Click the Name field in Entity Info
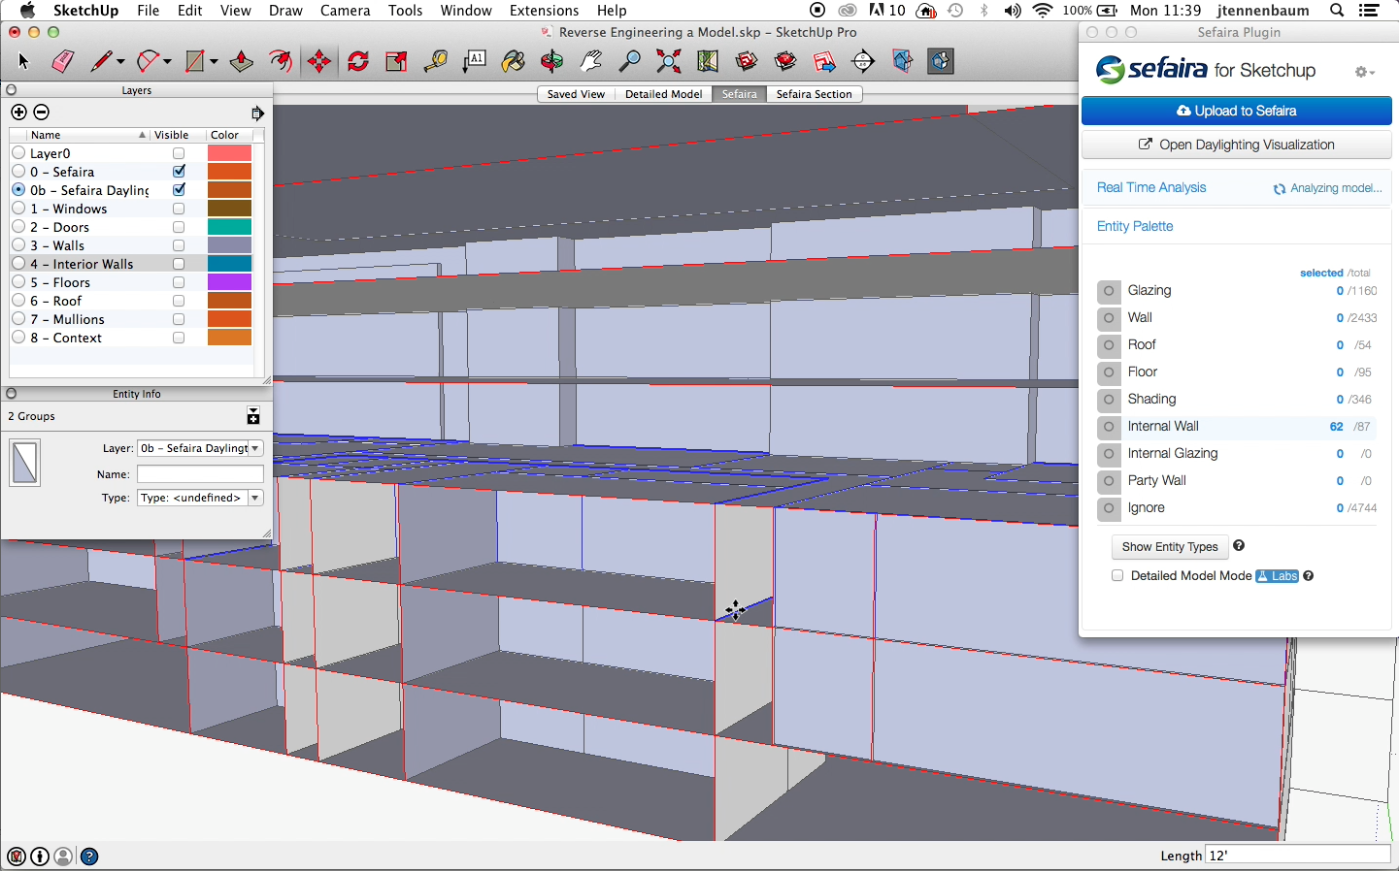The height and width of the screenshot is (871, 1399). (x=200, y=474)
